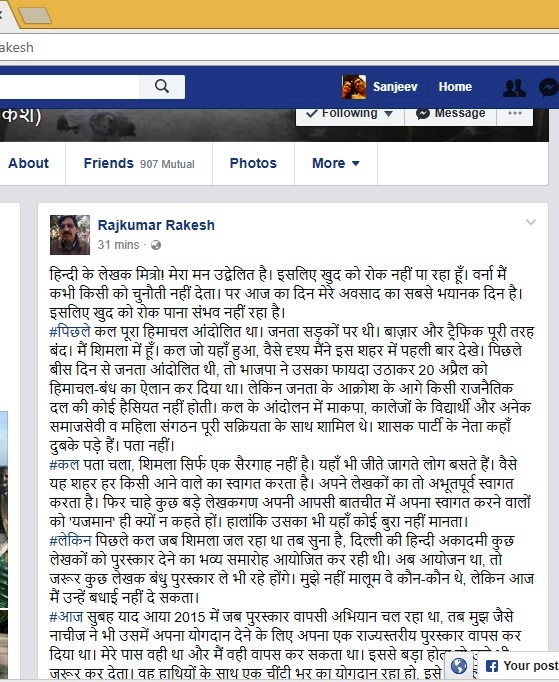Image resolution: width=559 pixels, height=682 pixels.
Task: Click the Facebook icon in the Your post popup
Action: (x=492, y=666)
